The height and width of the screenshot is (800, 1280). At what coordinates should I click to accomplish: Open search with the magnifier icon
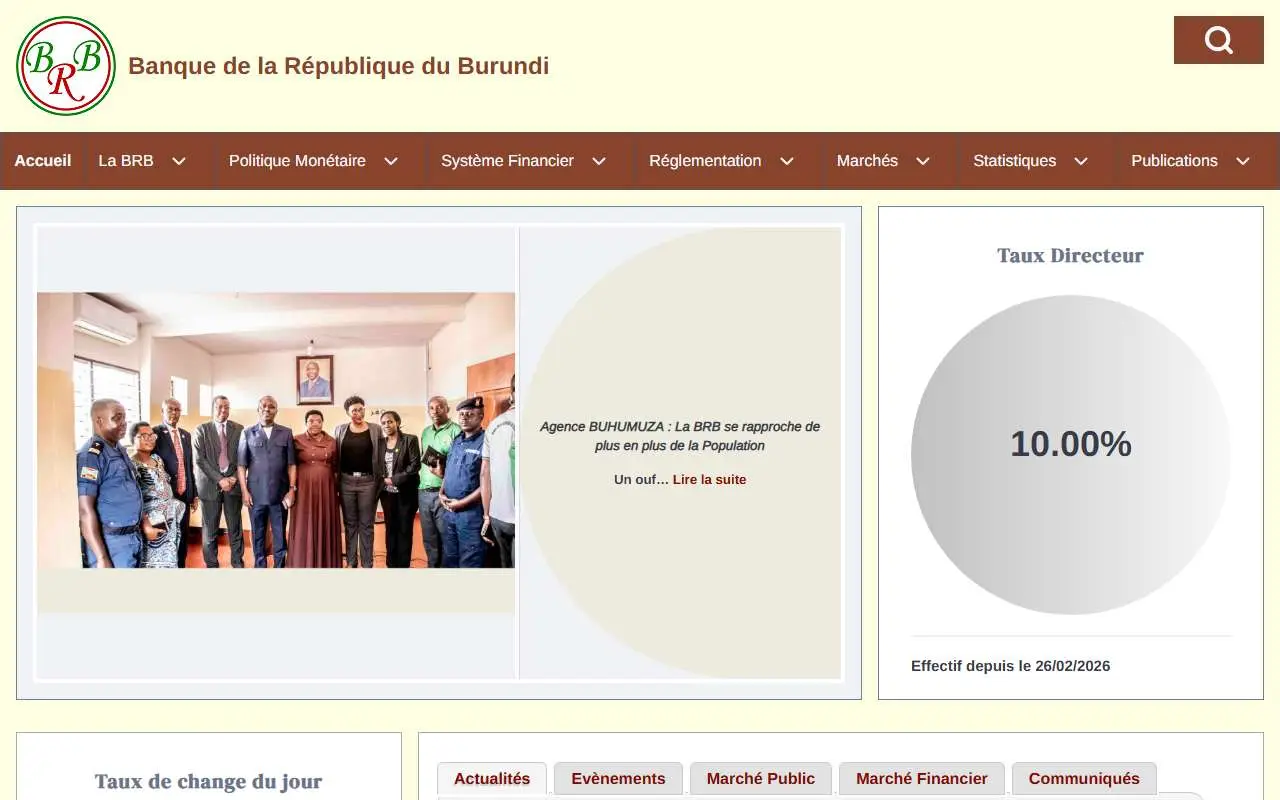[x=1218, y=40]
